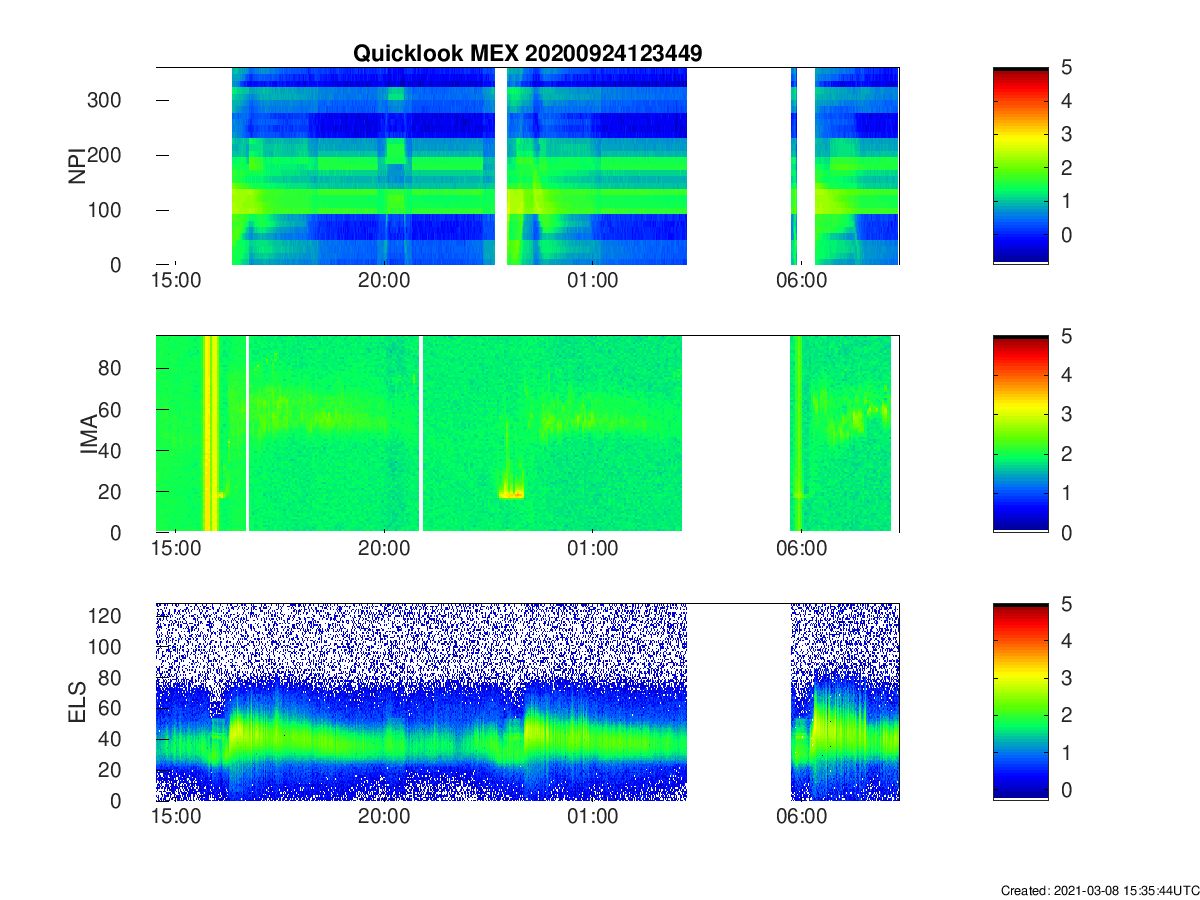This screenshot has width=1200, height=900.
Task: Click the "5" label on NPI color bar
Action: (1066, 67)
